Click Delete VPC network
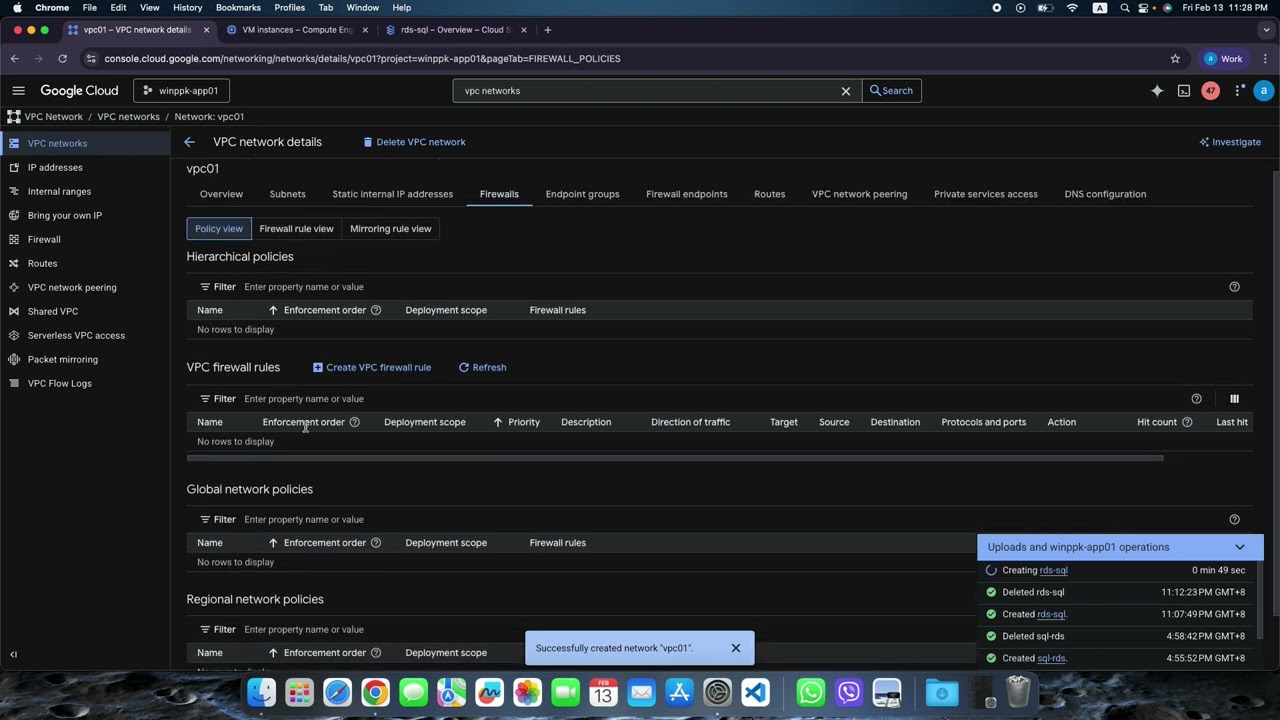The height and width of the screenshot is (720, 1280). click(x=414, y=142)
